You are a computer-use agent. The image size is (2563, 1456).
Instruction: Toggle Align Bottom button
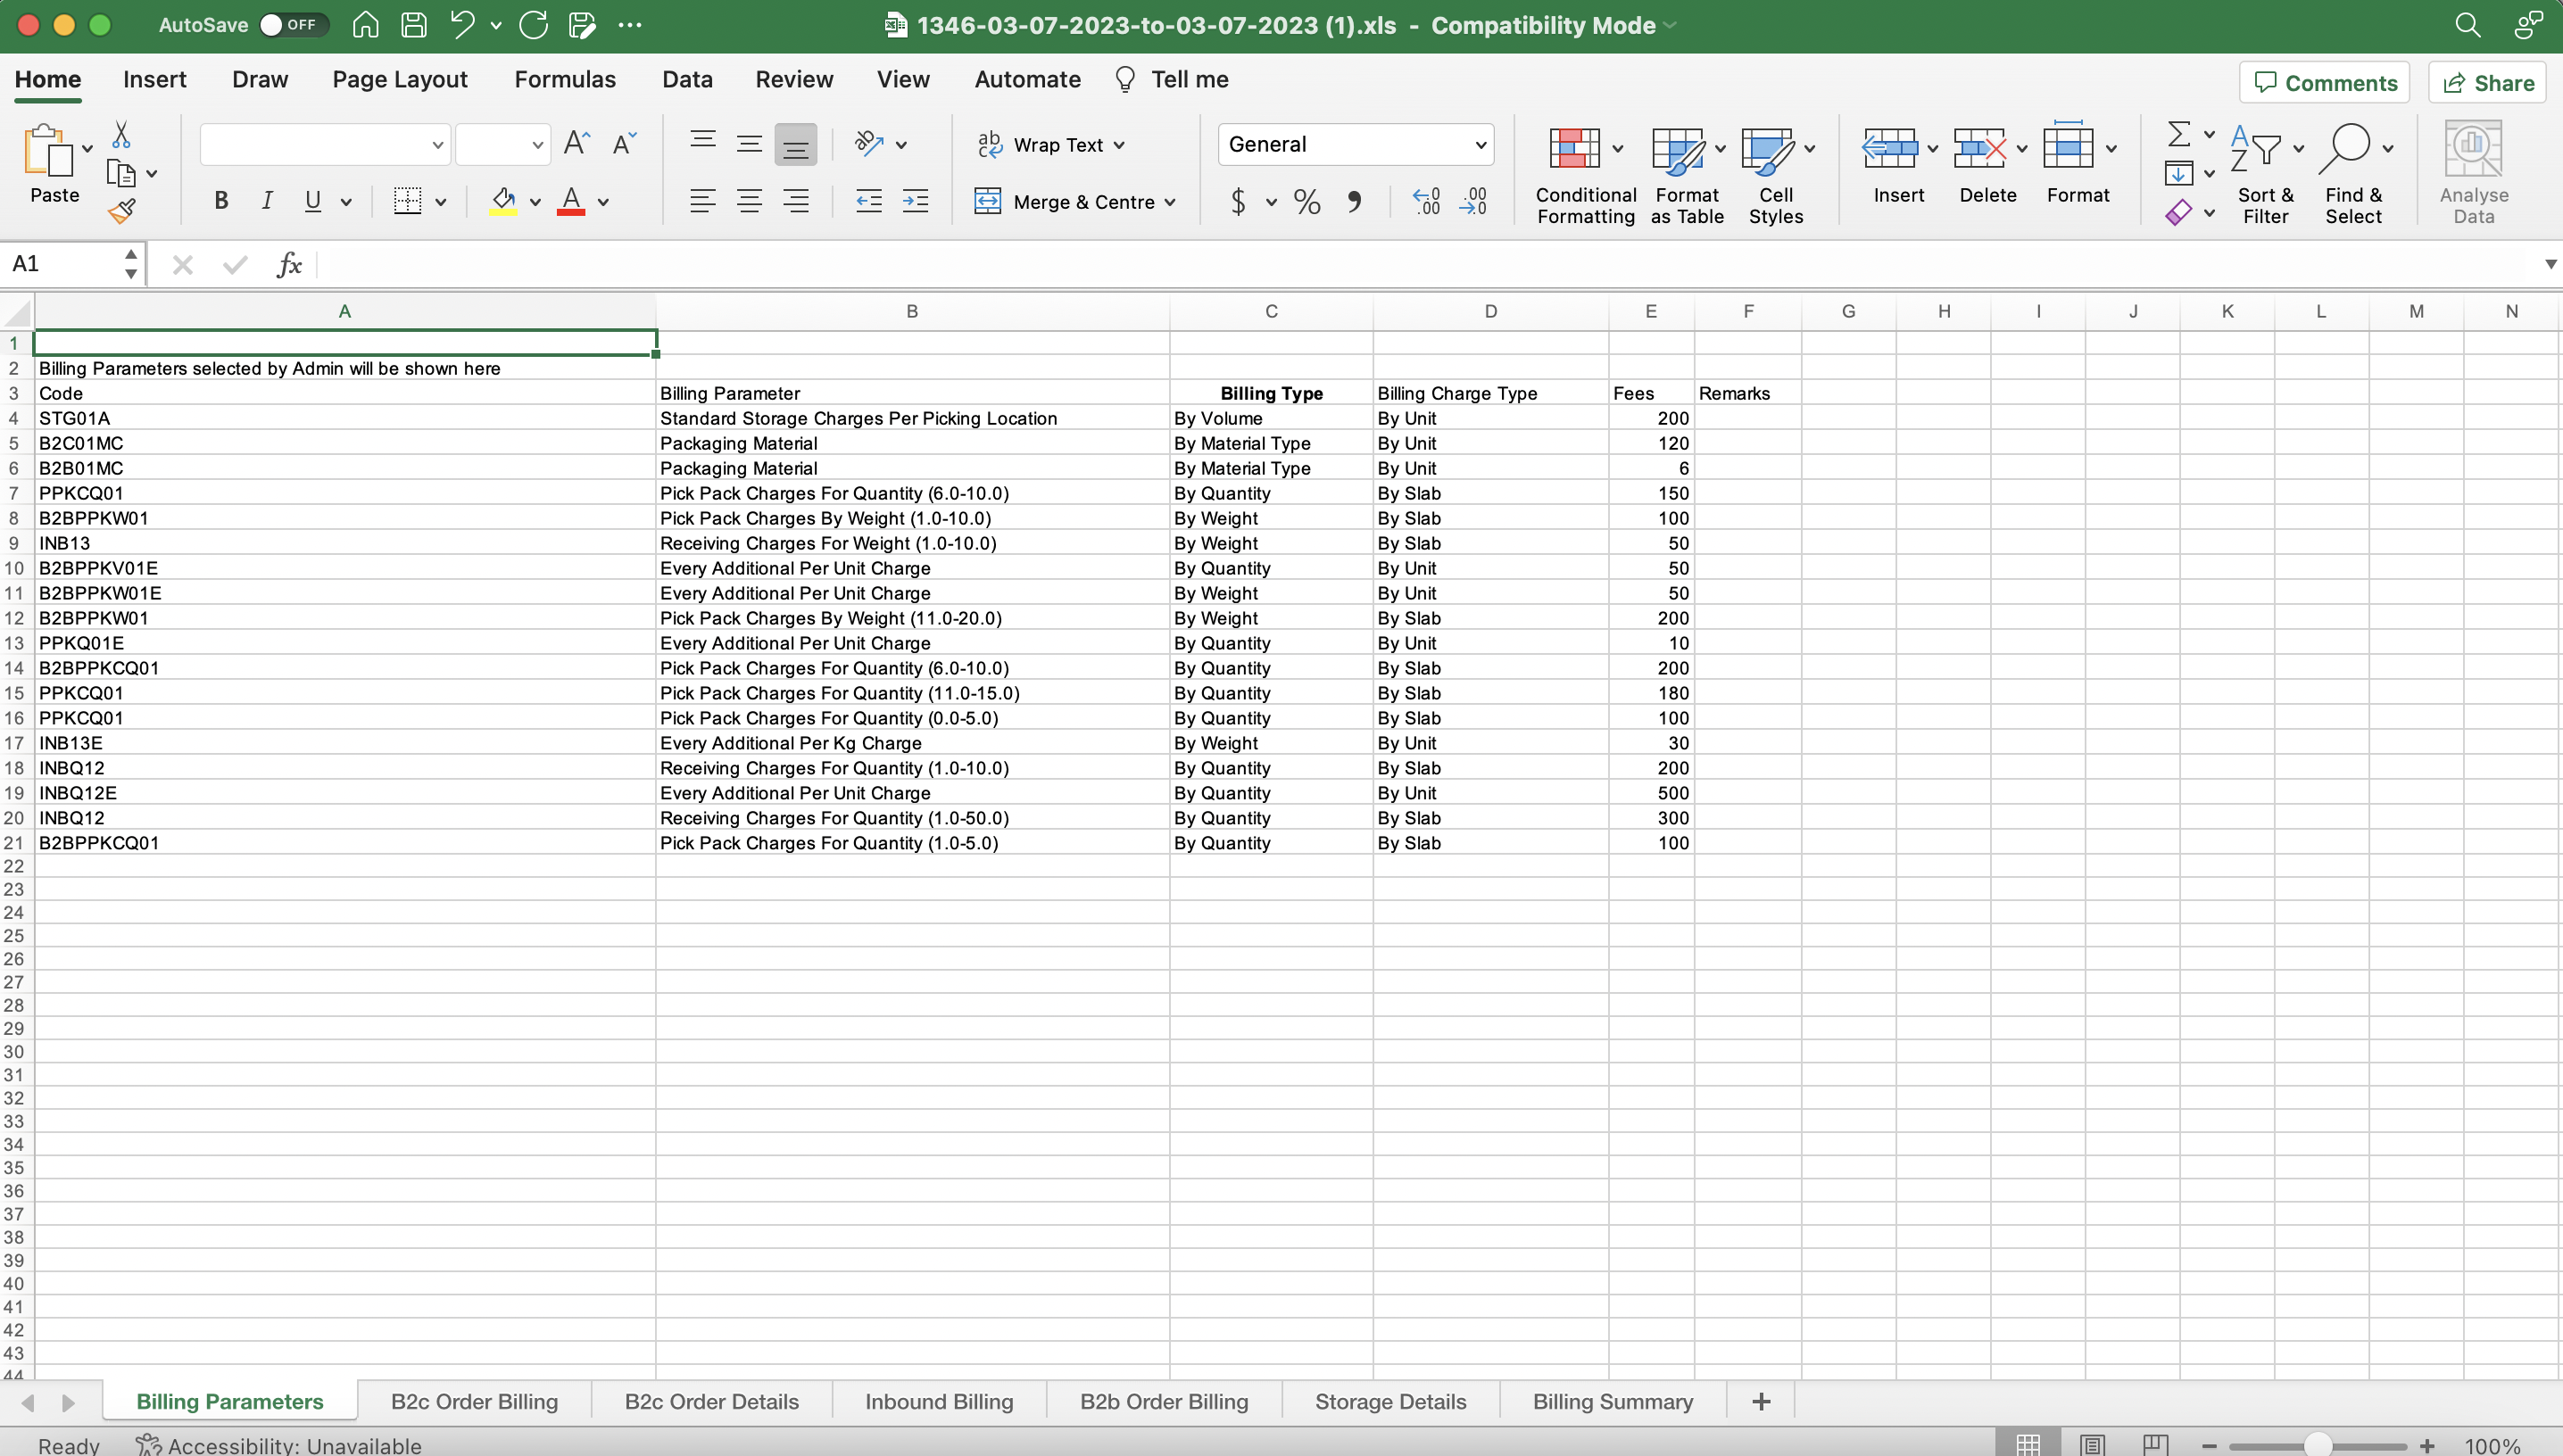[x=796, y=144]
